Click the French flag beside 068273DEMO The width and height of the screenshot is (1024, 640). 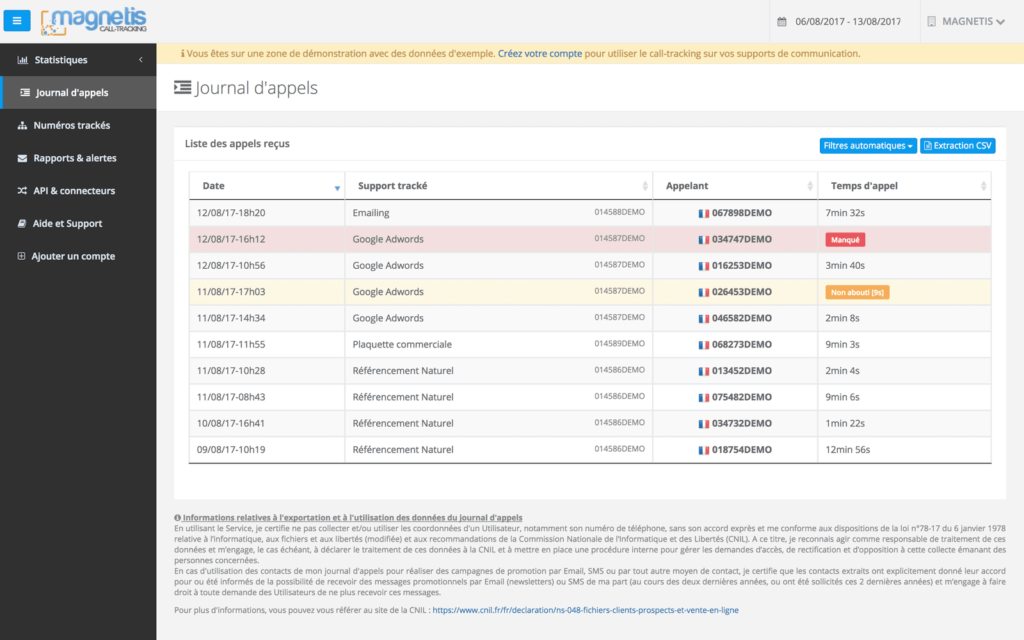[x=703, y=345]
